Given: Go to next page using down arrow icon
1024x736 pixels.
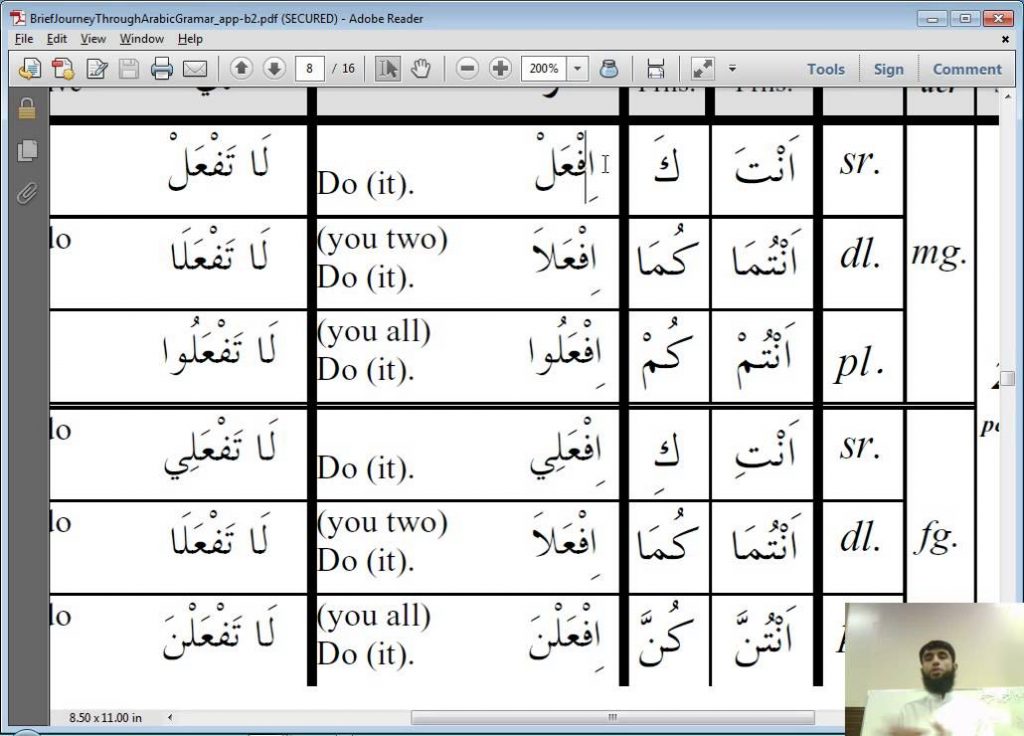Looking at the screenshot, I should 275,68.
